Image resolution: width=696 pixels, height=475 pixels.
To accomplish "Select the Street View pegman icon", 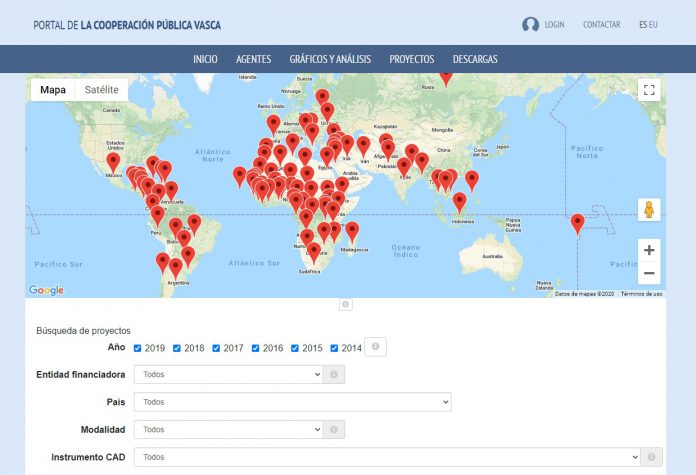I will pos(649,210).
